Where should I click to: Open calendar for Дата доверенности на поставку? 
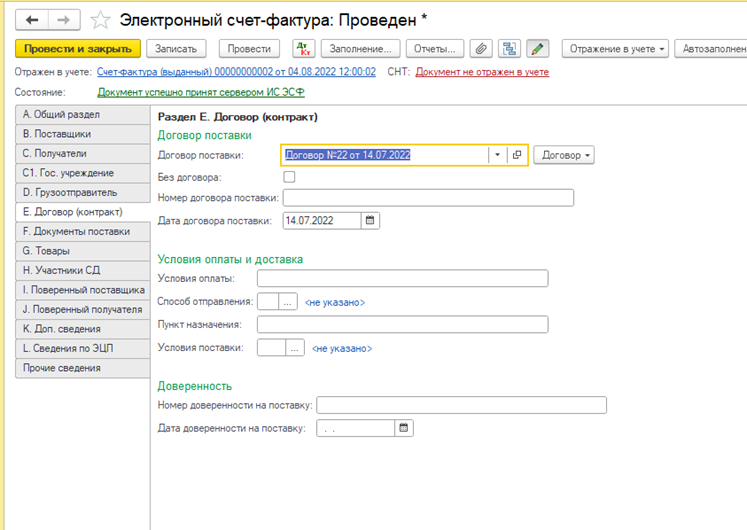(x=403, y=428)
